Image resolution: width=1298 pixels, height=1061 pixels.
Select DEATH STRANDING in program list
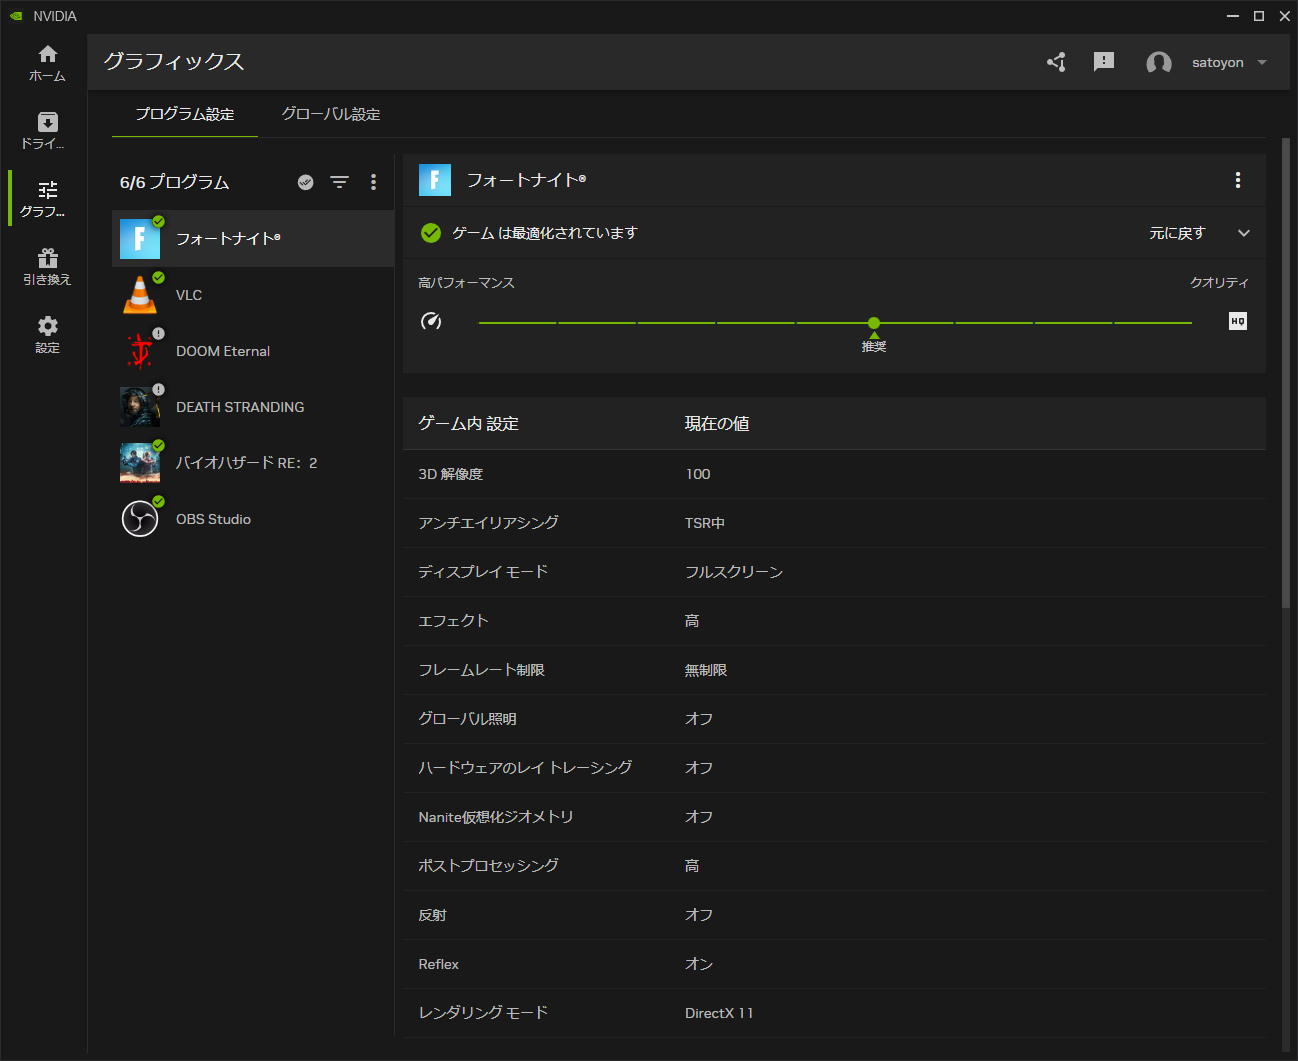(253, 407)
